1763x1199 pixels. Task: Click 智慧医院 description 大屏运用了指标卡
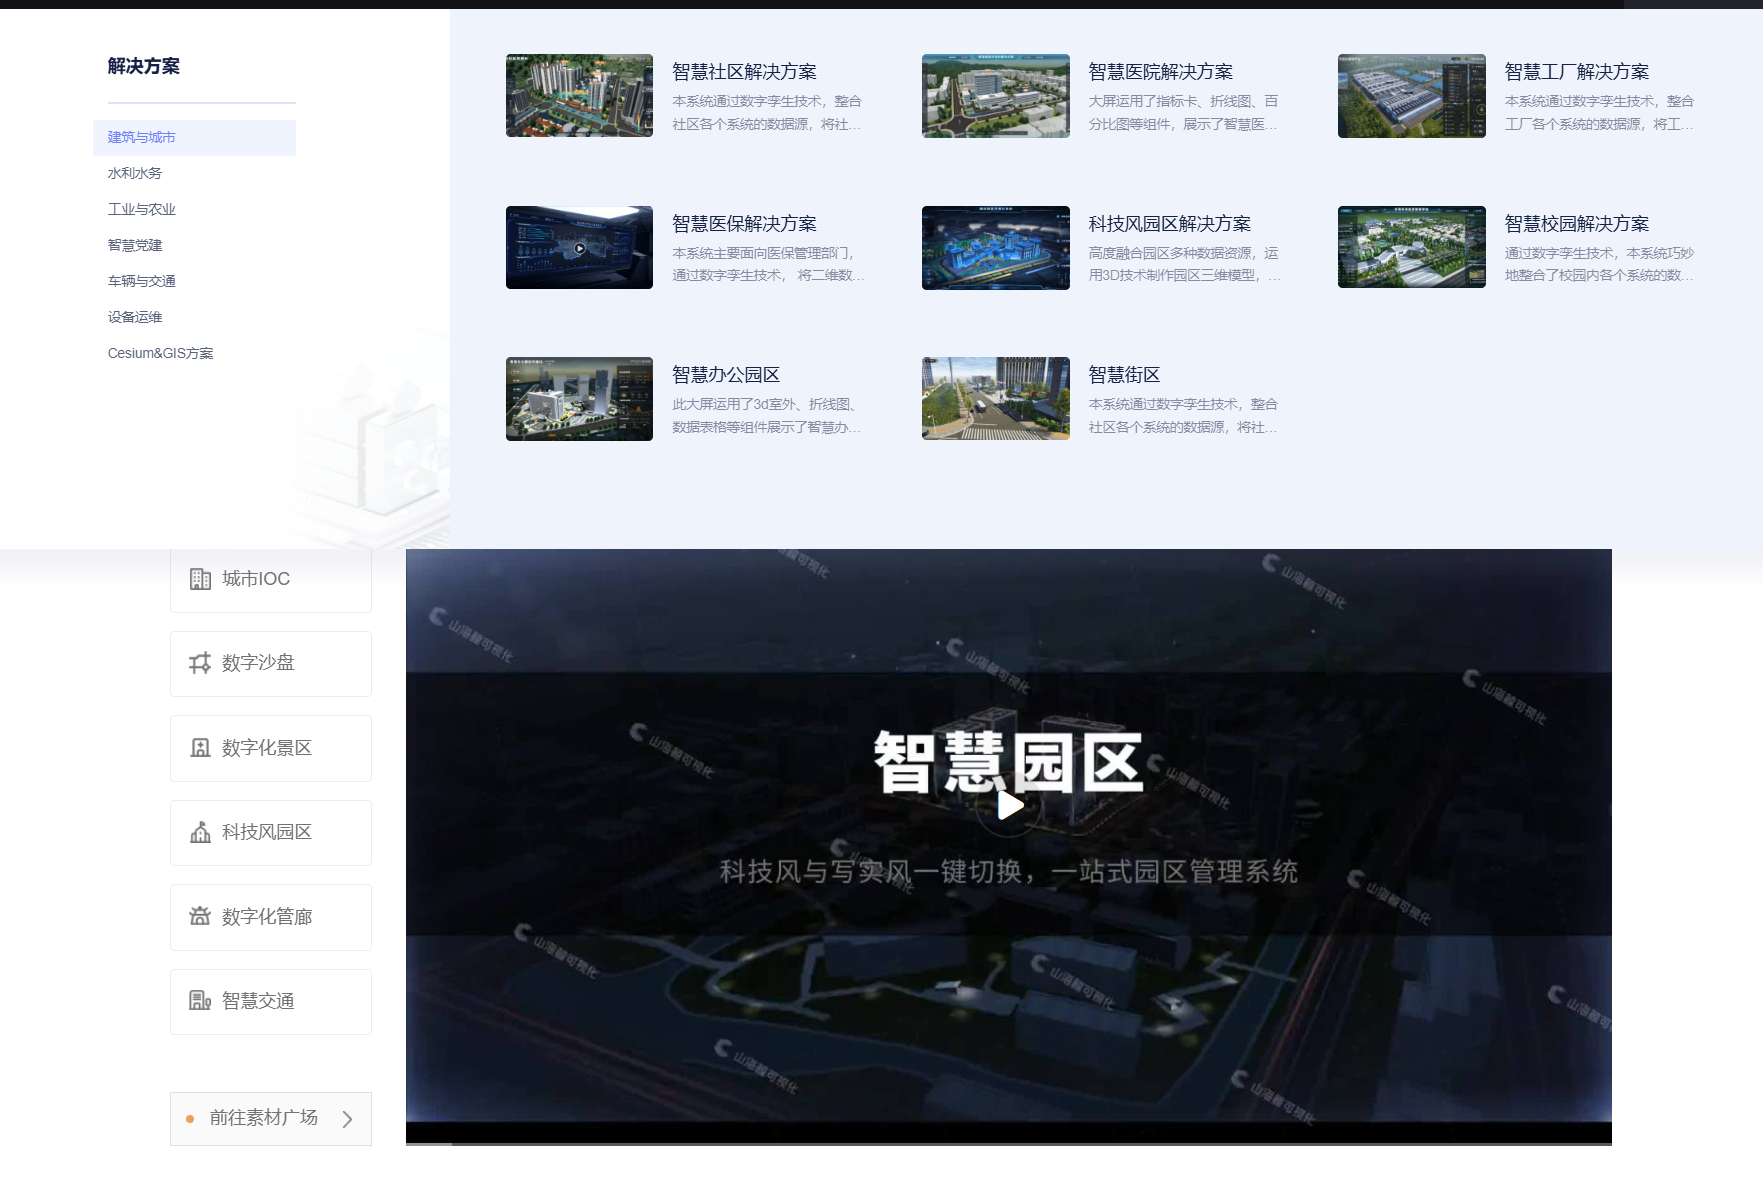click(1183, 113)
